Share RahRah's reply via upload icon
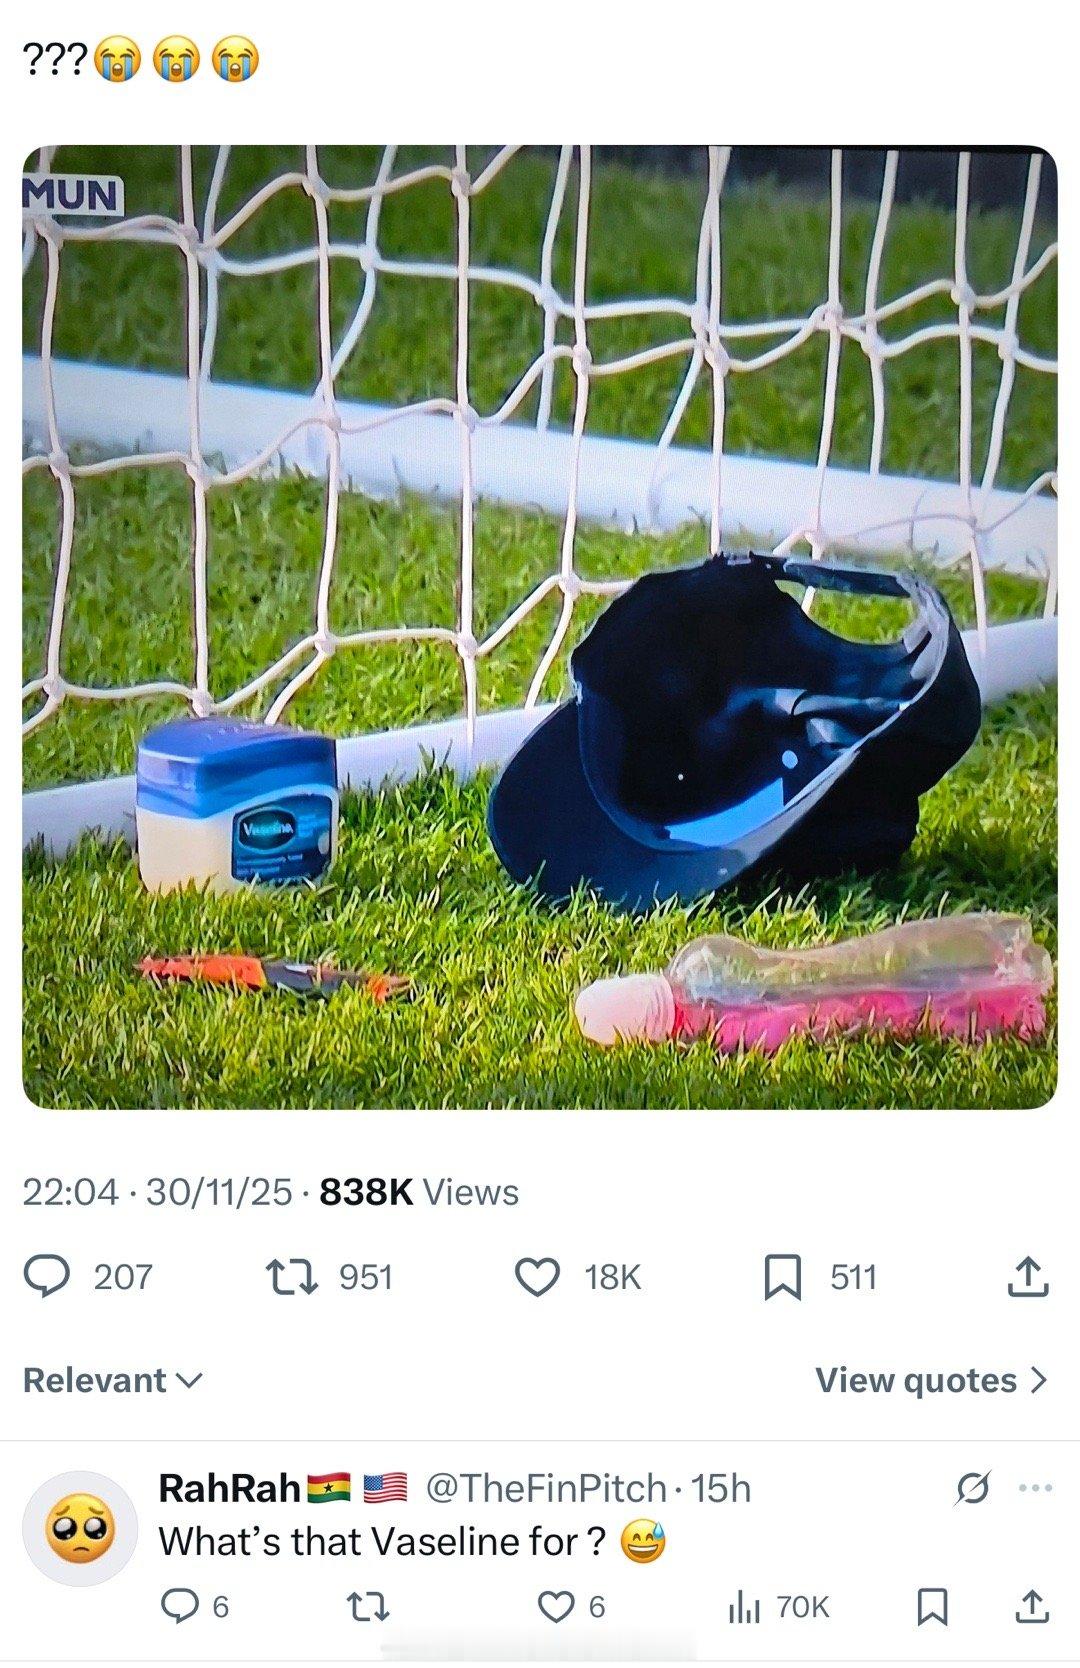 (1031, 1606)
